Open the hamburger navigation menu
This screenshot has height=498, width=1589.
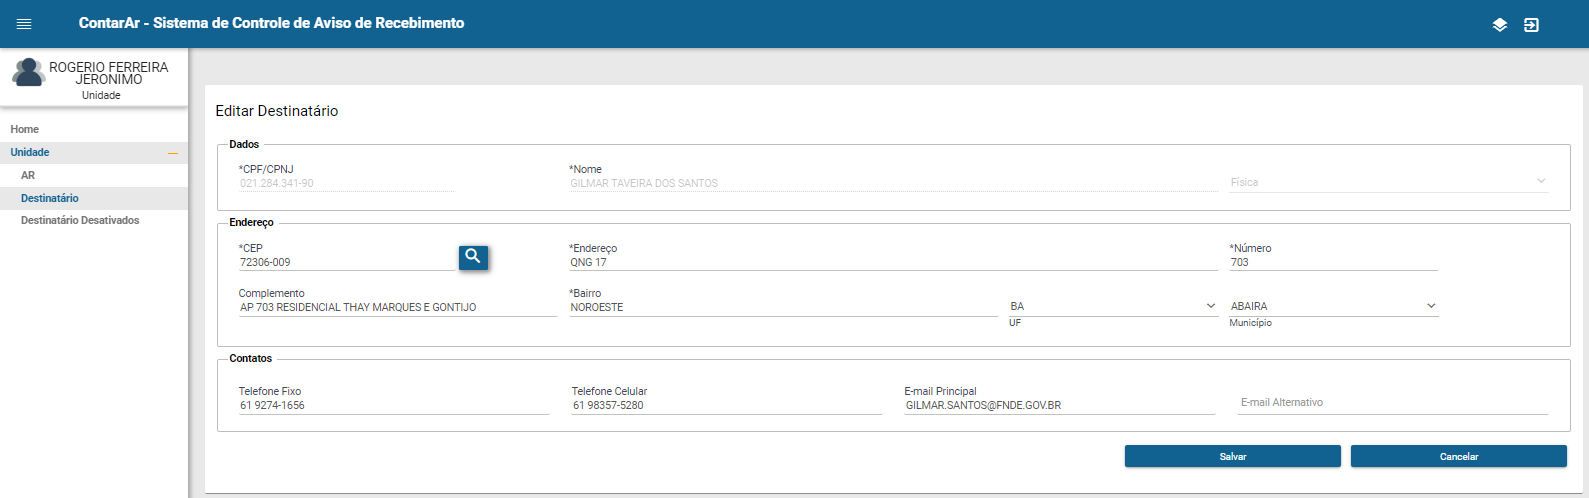[x=24, y=24]
